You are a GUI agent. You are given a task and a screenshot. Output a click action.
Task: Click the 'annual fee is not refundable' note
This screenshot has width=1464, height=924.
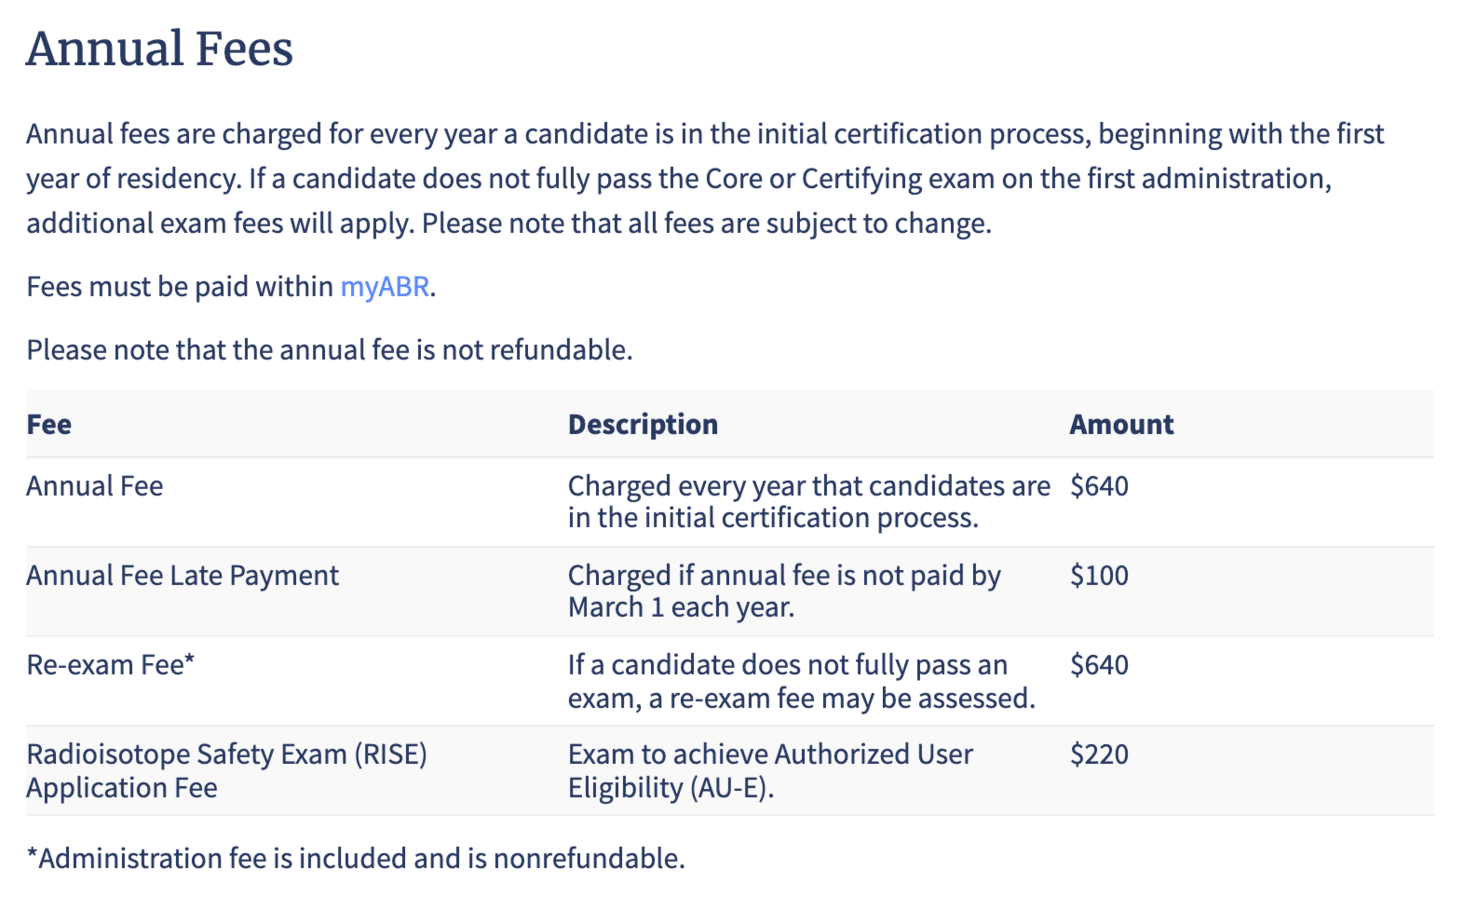[329, 350]
